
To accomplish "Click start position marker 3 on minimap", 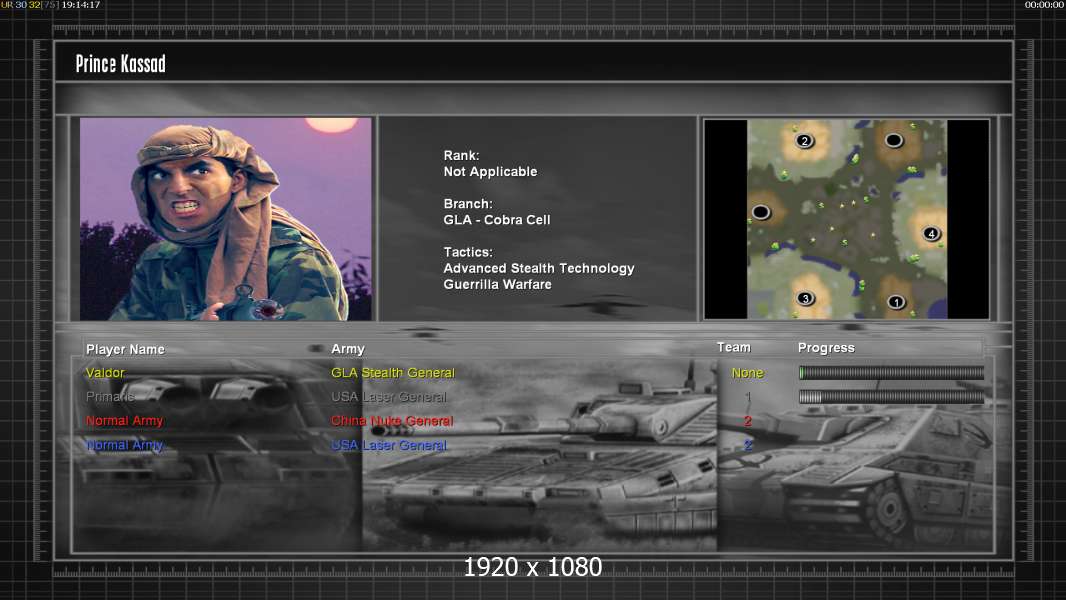I will coord(805,298).
